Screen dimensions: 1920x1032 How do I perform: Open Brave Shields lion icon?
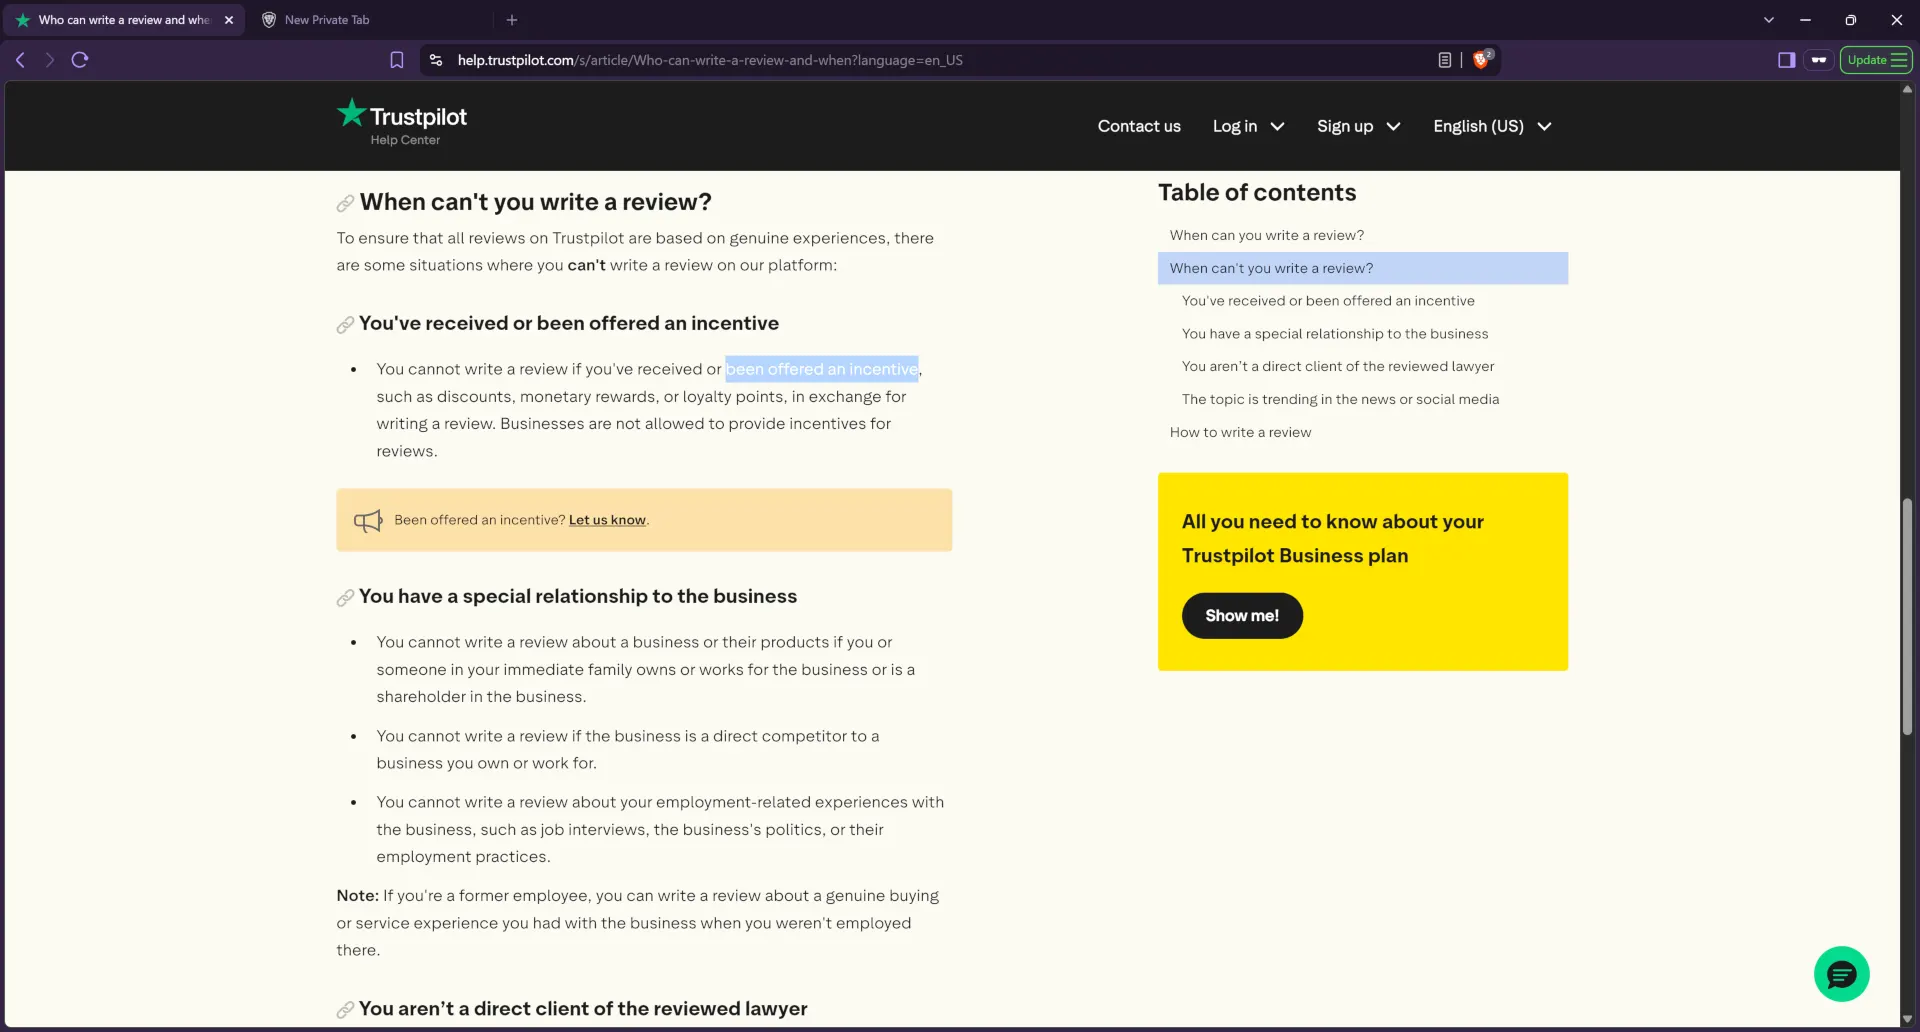coord(1482,59)
